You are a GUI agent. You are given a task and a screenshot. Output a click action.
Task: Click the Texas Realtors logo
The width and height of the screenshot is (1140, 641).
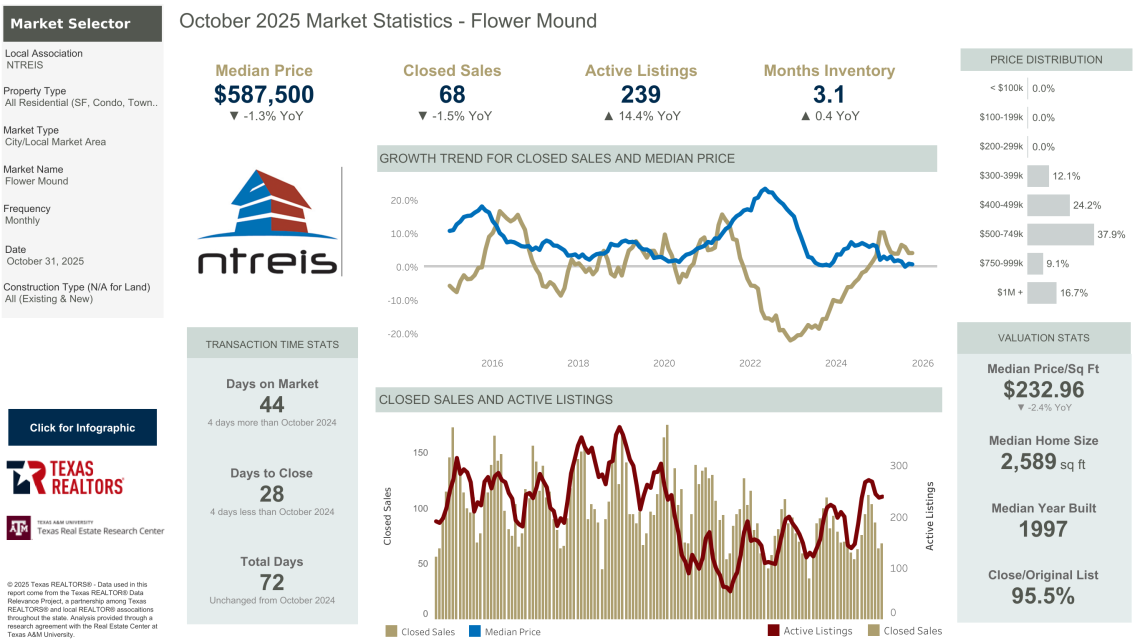click(x=66, y=478)
